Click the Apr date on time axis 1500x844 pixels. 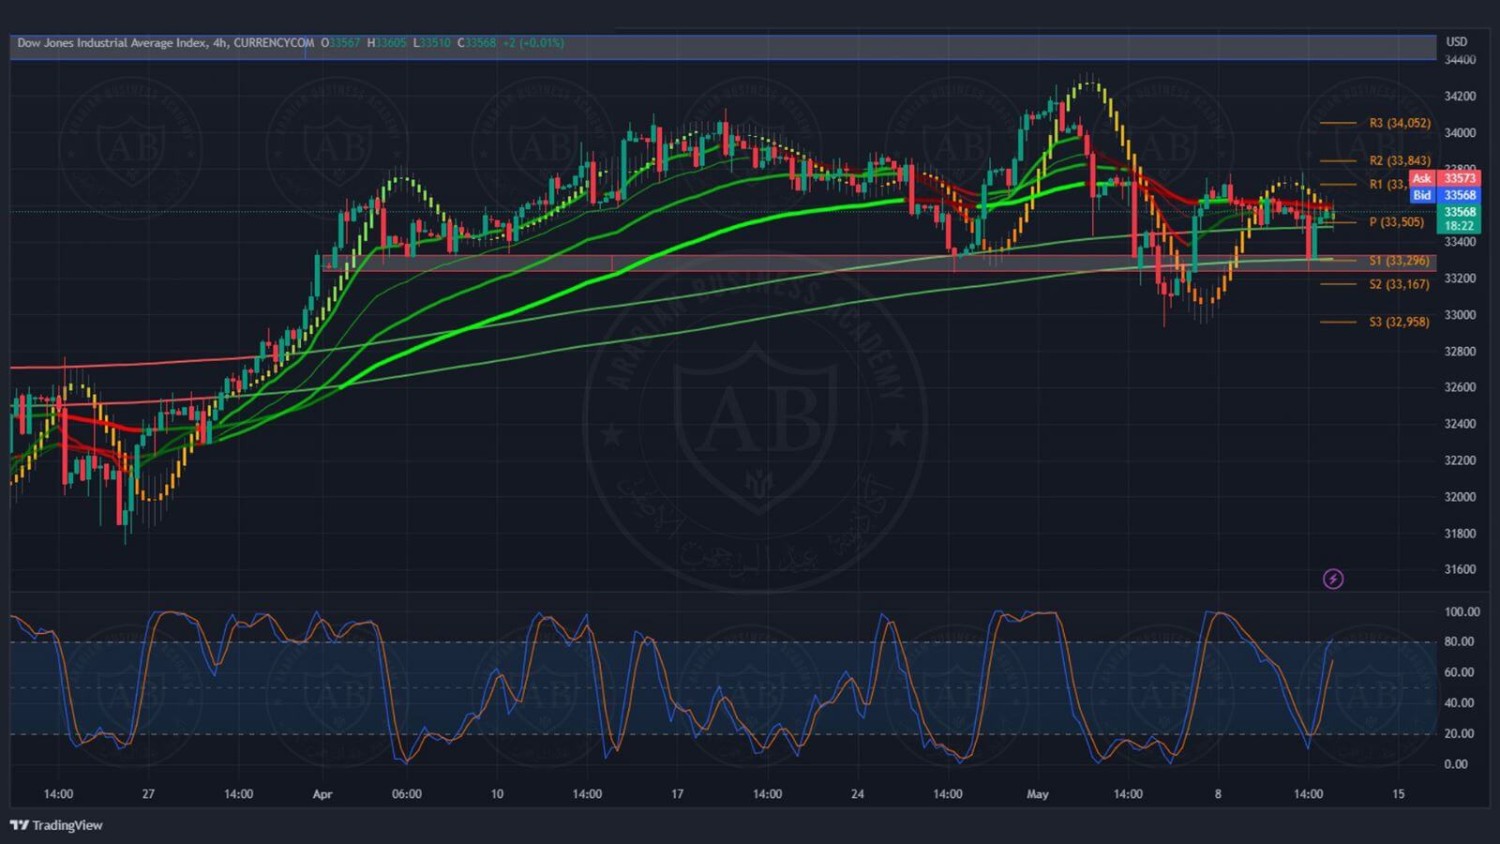pyautogui.click(x=322, y=795)
